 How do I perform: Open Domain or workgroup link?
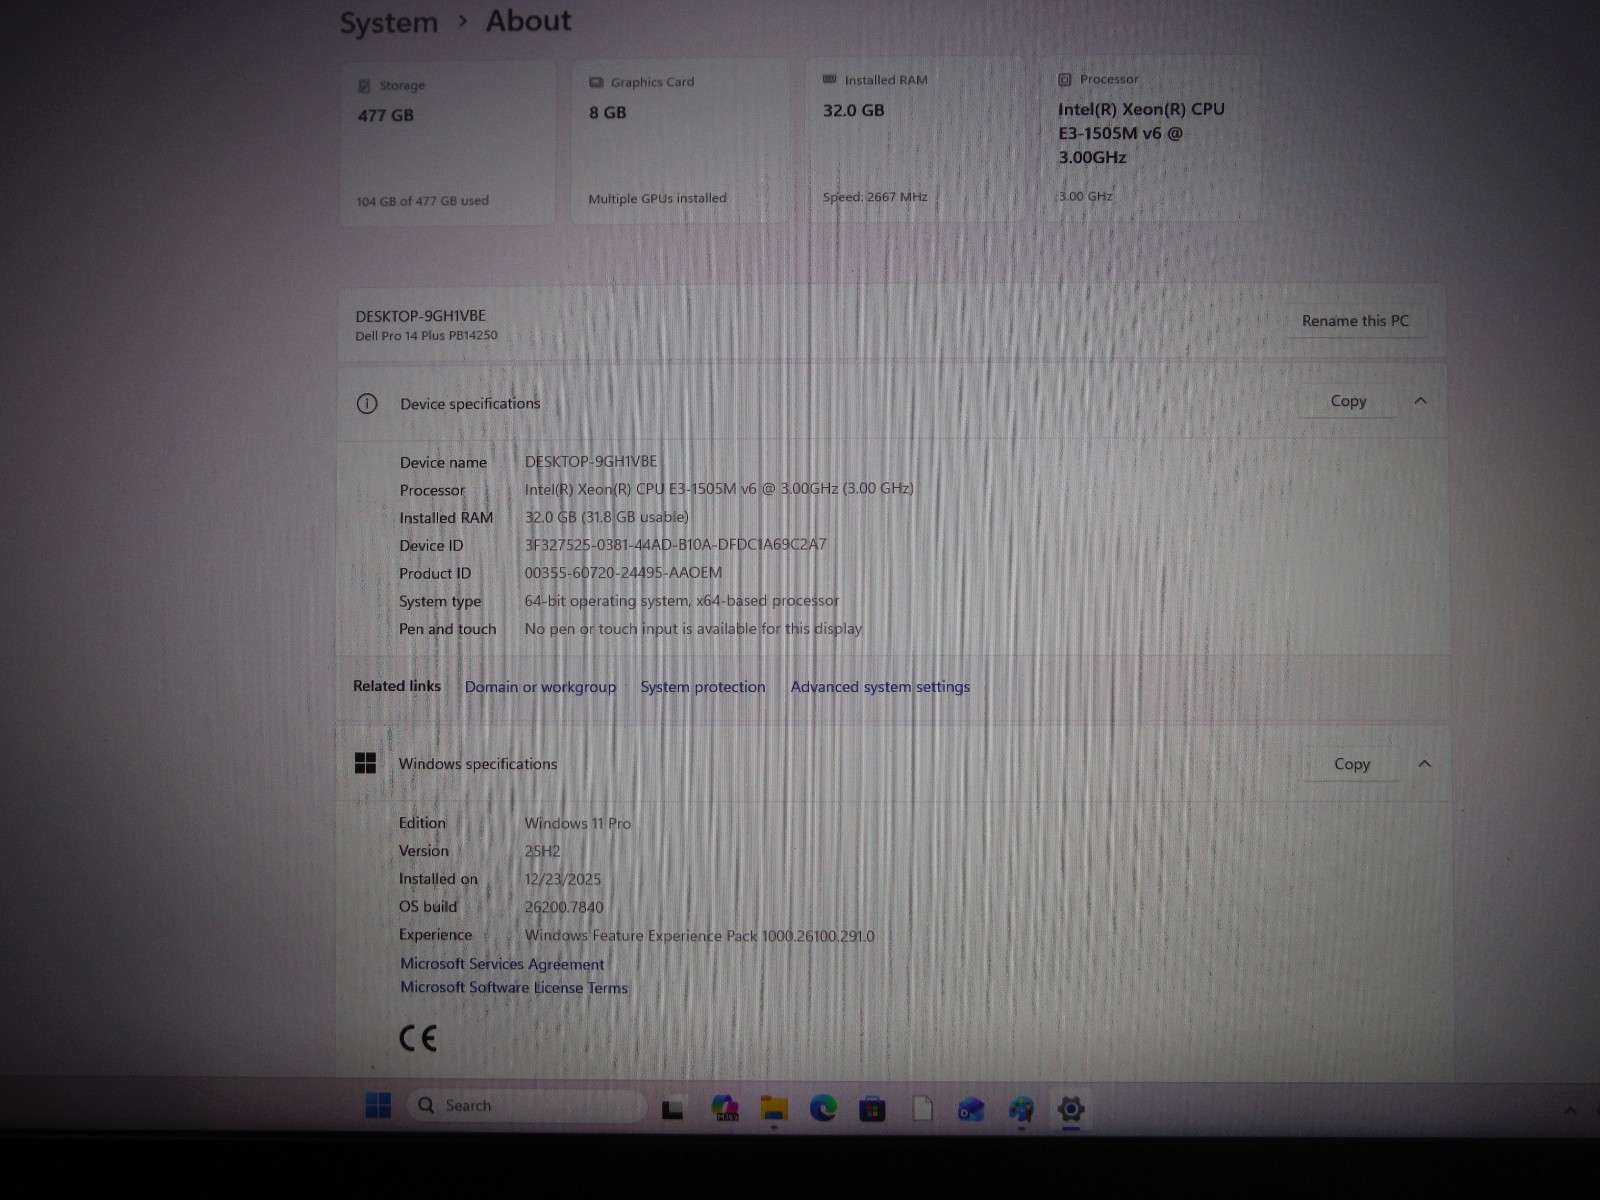540,687
